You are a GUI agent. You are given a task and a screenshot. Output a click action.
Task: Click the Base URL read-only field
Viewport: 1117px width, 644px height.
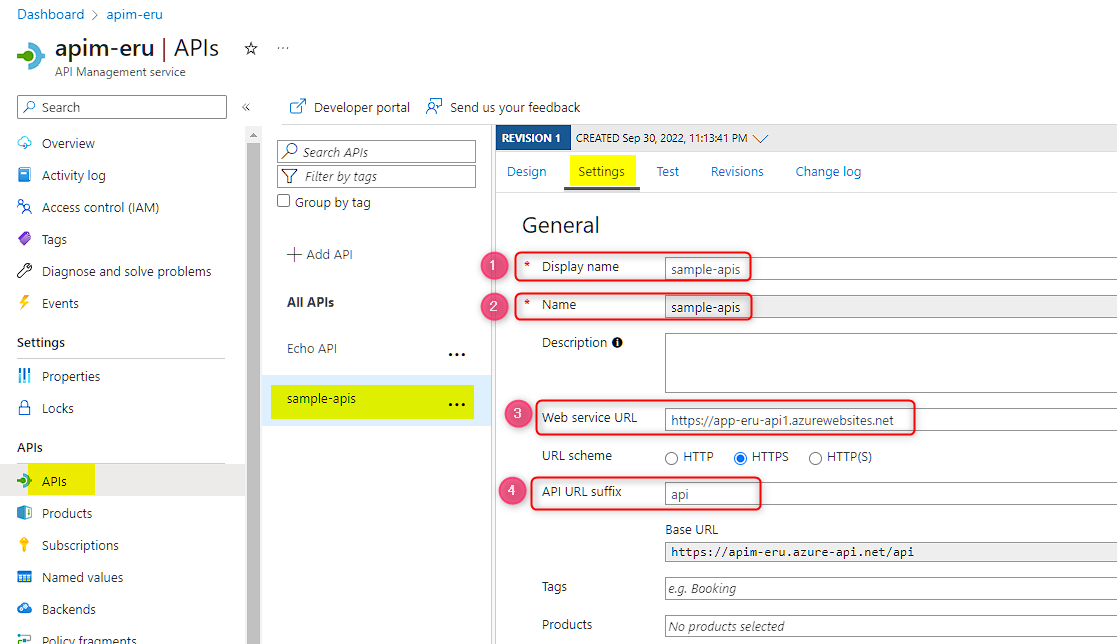click(x=890, y=552)
